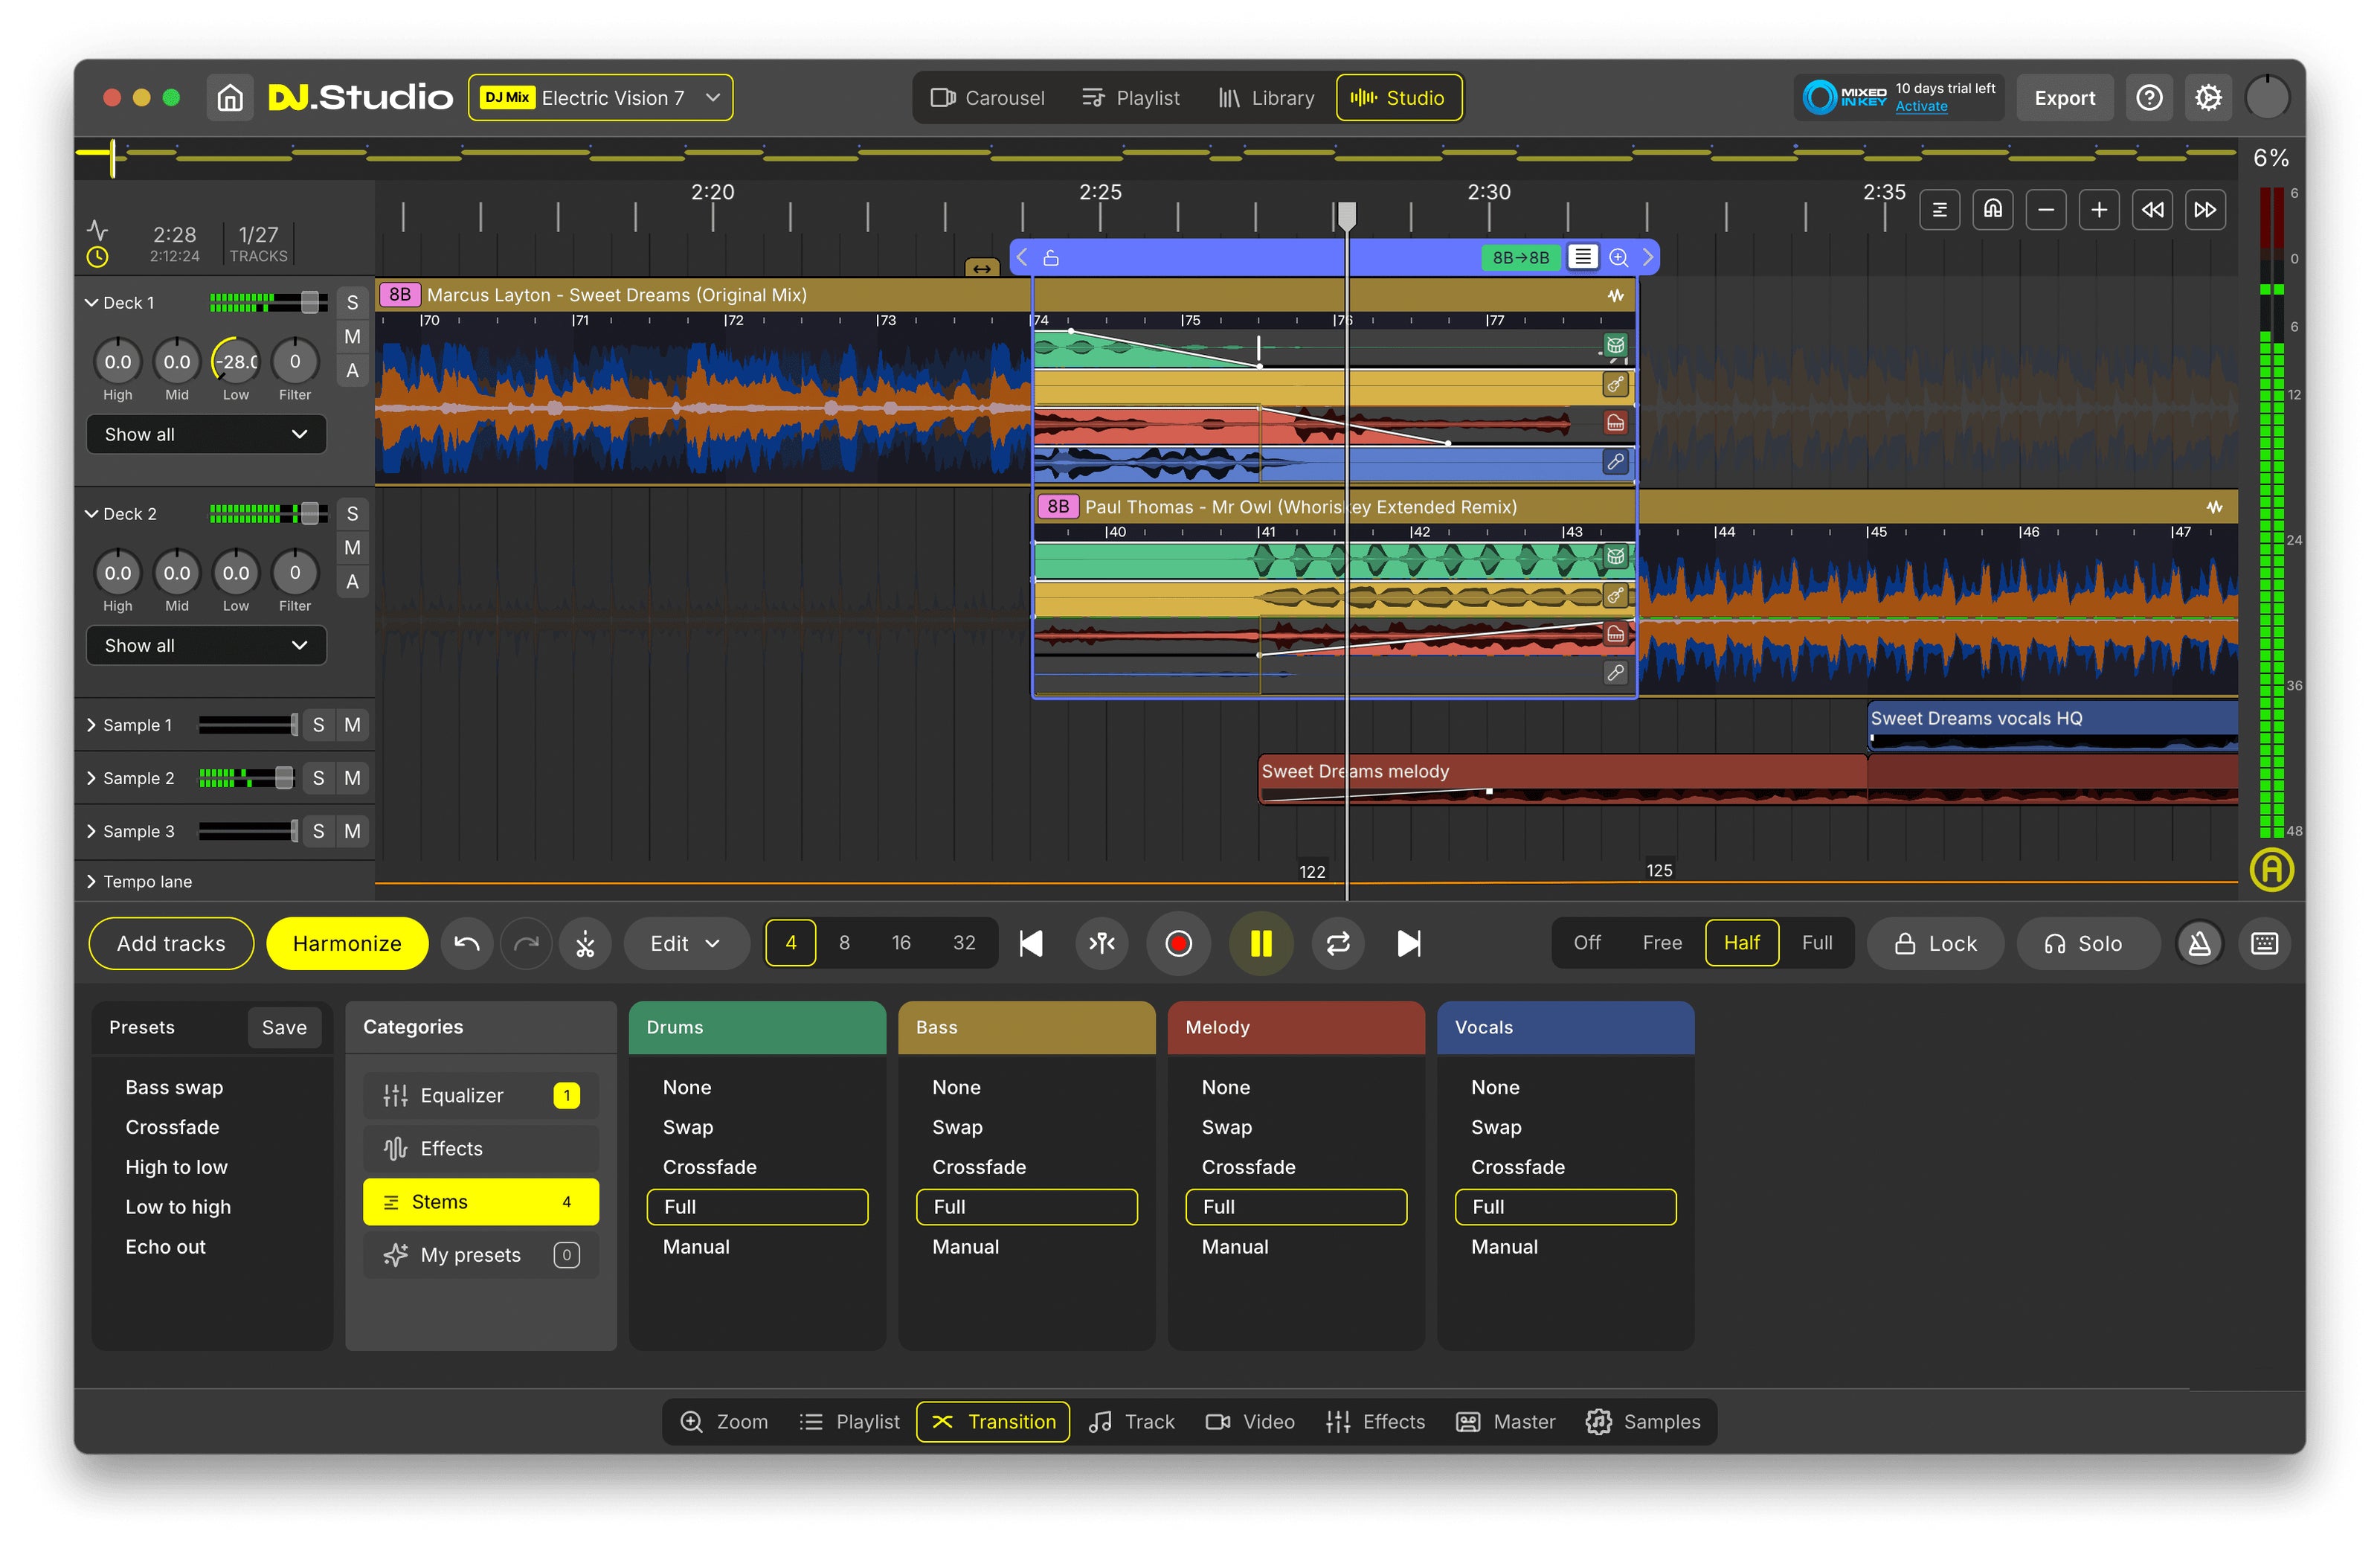Solo Sample 1 track
This screenshot has height=1543, width=2380.
pos(318,725)
